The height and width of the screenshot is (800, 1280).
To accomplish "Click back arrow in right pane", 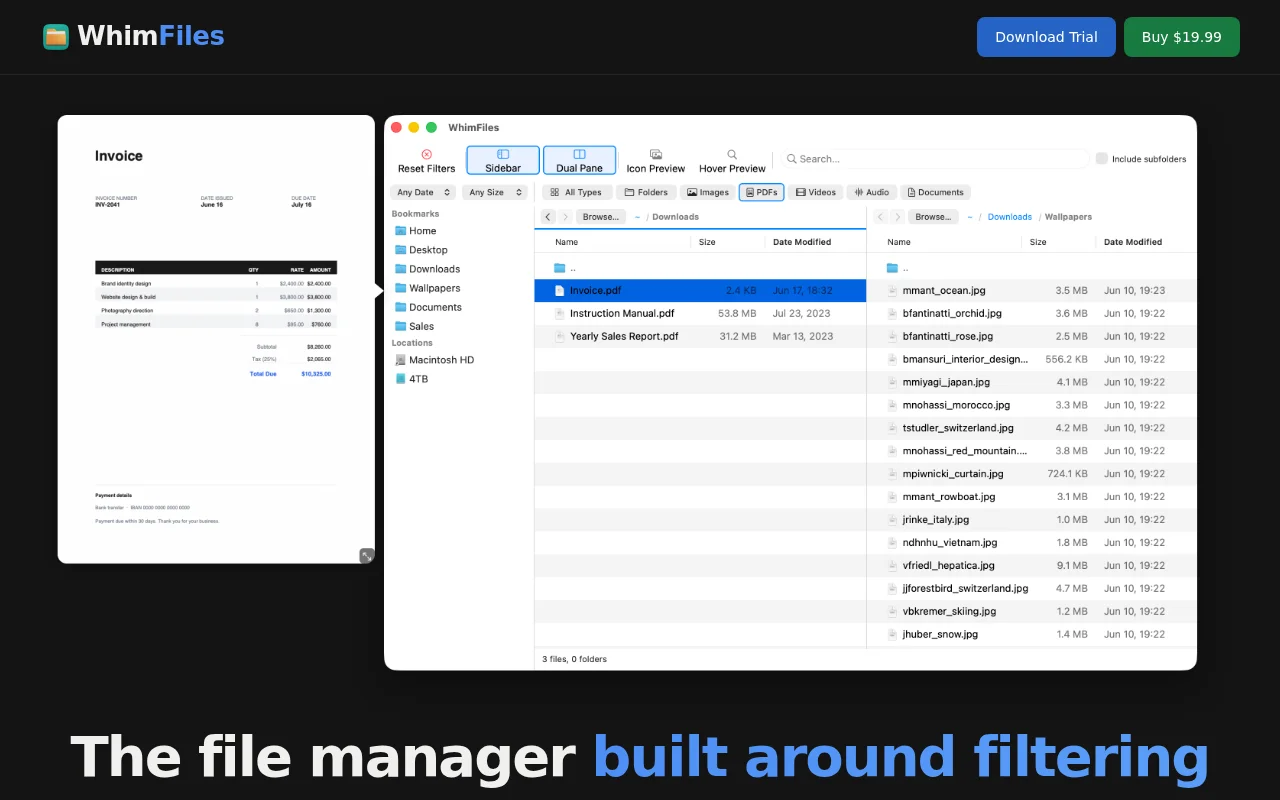I will pyautogui.click(x=880, y=217).
